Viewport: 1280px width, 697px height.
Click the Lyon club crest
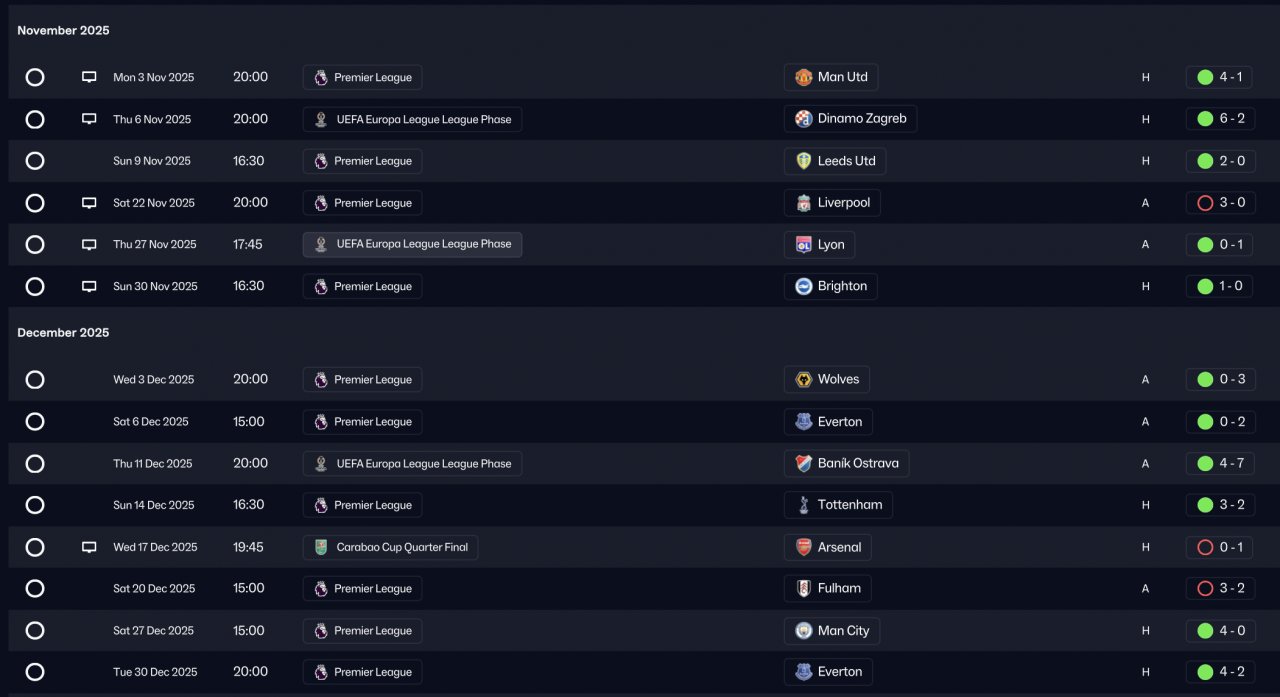[804, 245]
